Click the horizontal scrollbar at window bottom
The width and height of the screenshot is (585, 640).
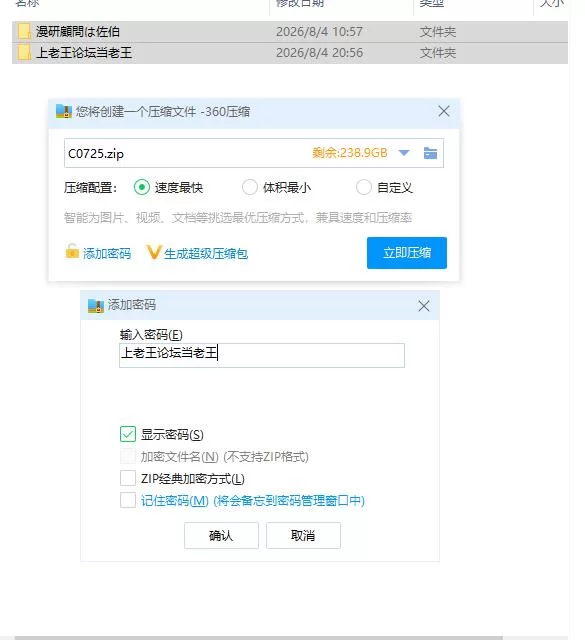coord(258,638)
